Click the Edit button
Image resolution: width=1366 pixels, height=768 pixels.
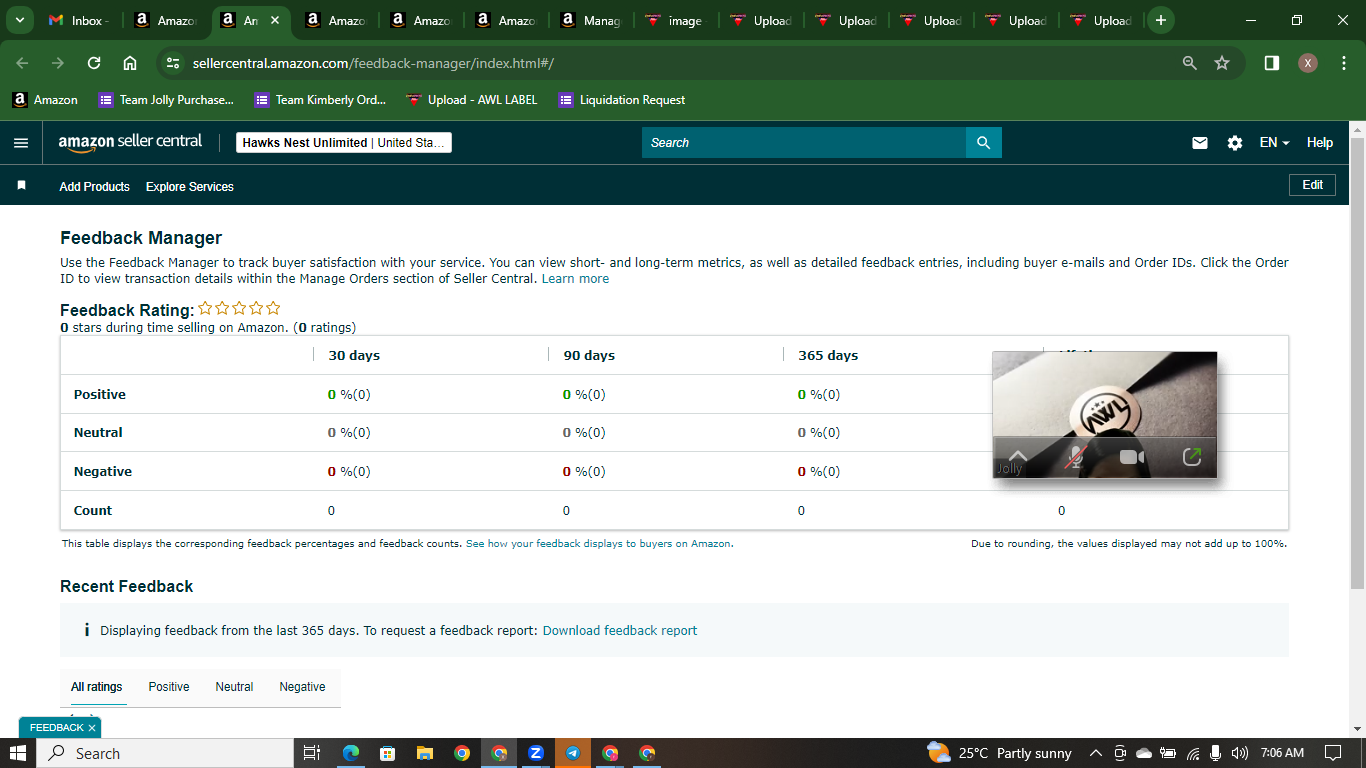tap(1312, 185)
